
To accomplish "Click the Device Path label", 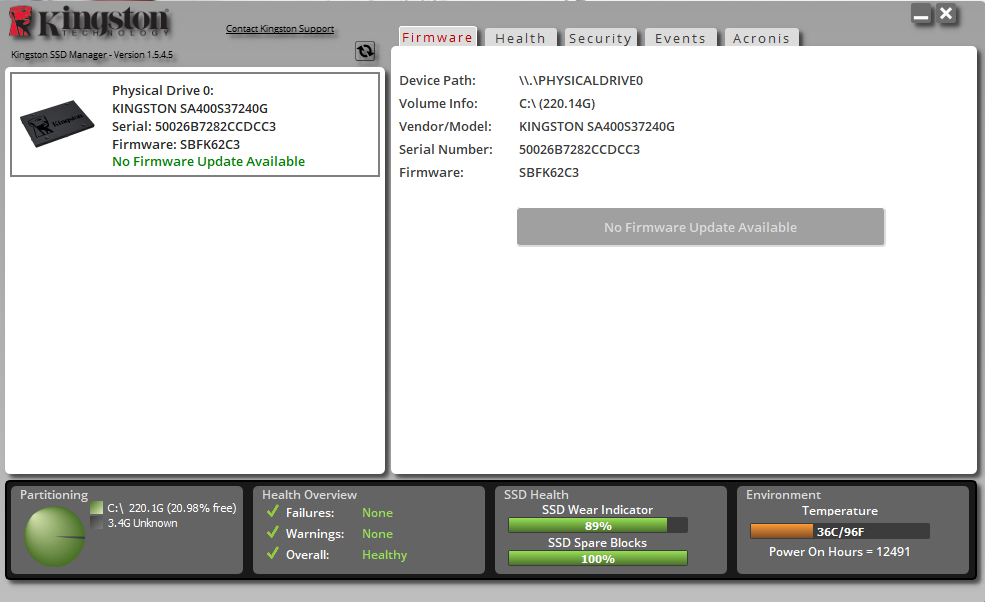I will point(438,80).
